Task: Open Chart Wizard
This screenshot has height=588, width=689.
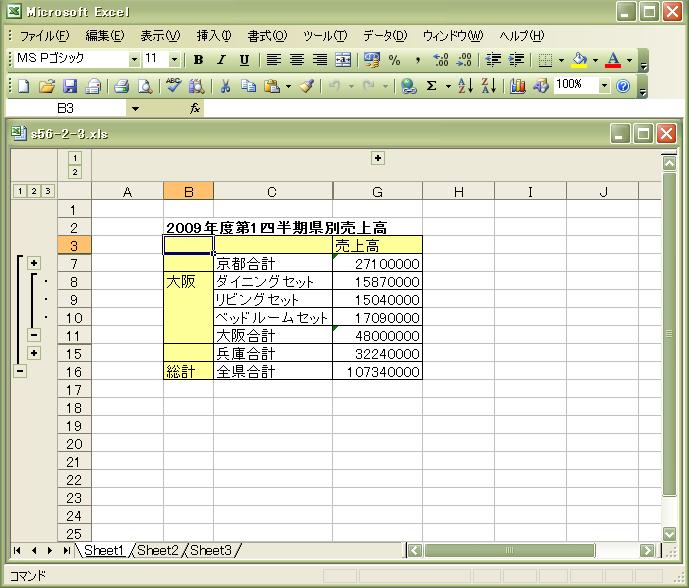Action: pos(518,86)
